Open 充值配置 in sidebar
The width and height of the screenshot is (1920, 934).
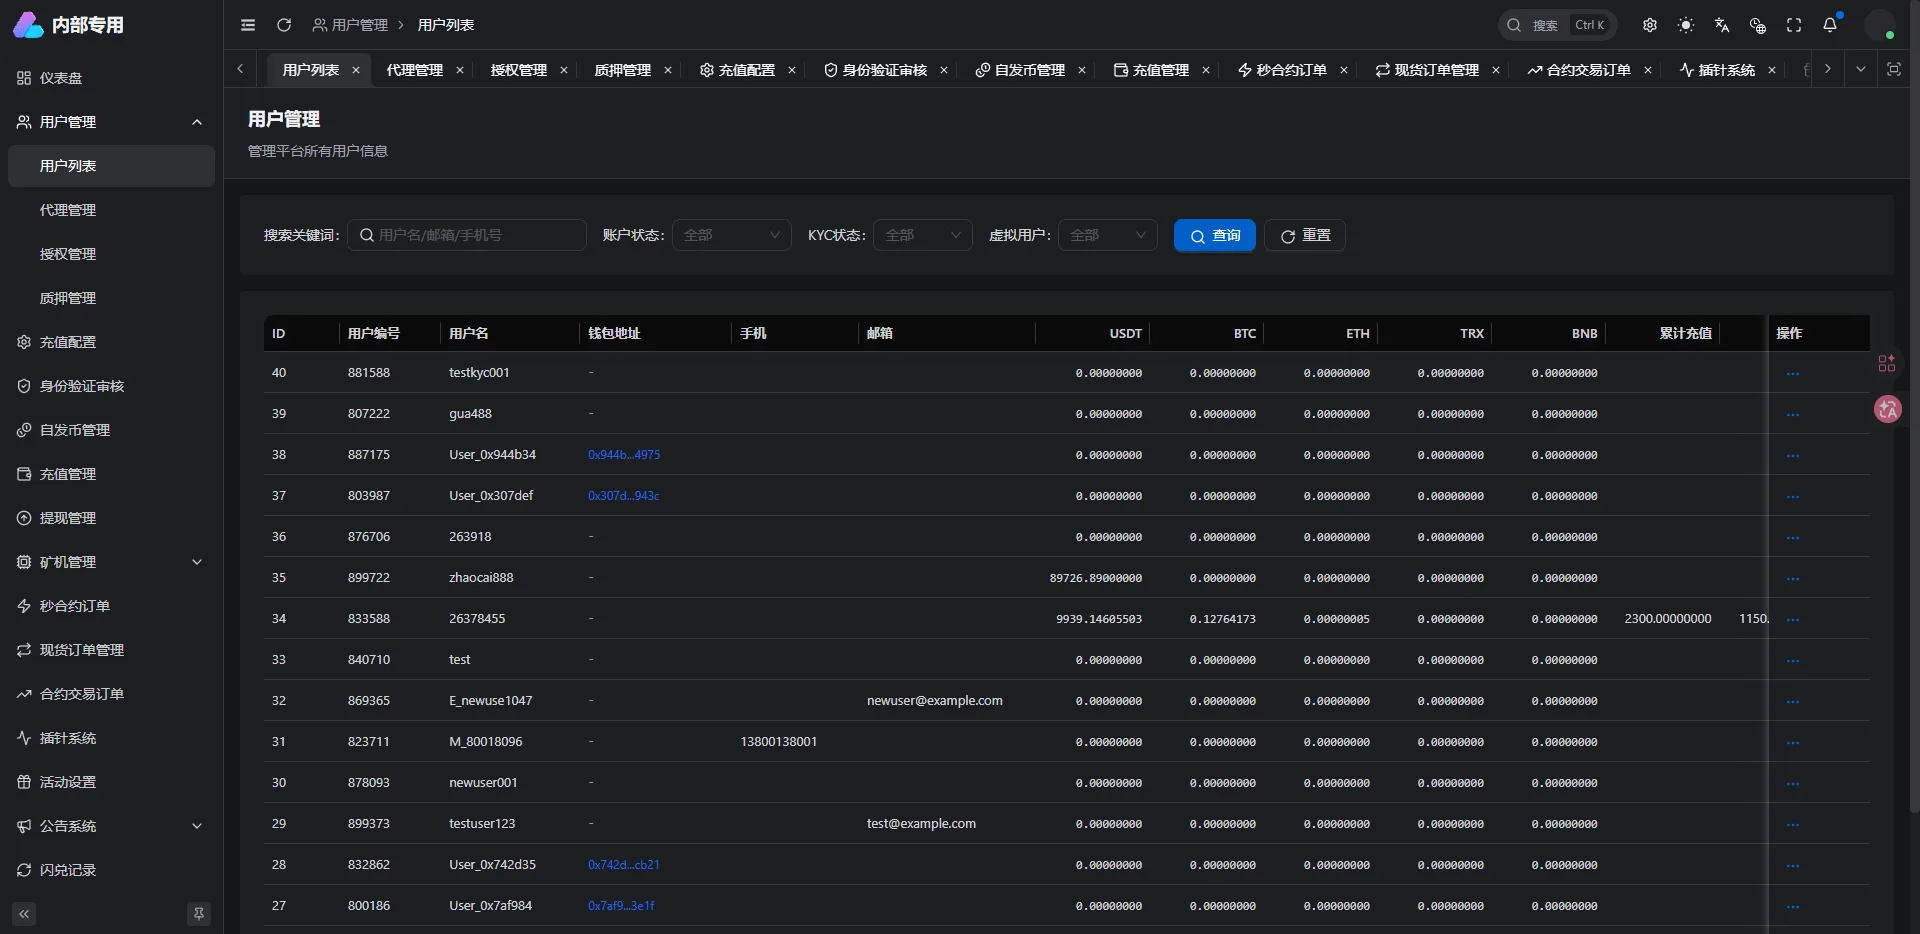111,342
